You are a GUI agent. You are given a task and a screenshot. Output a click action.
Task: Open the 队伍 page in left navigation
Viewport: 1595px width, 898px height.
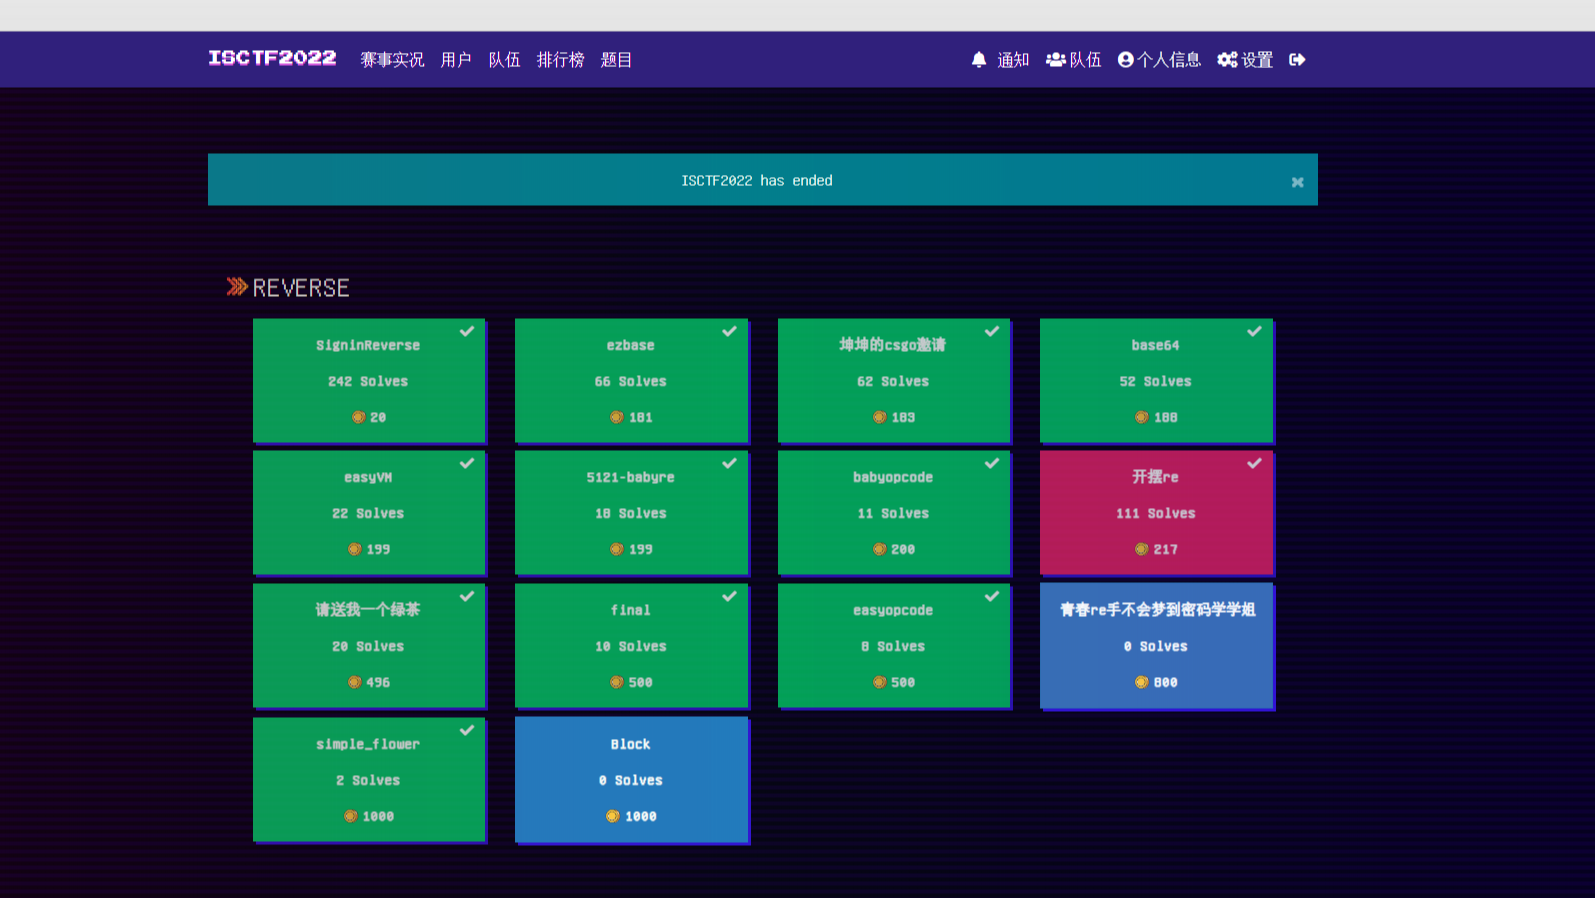pos(504,60)
